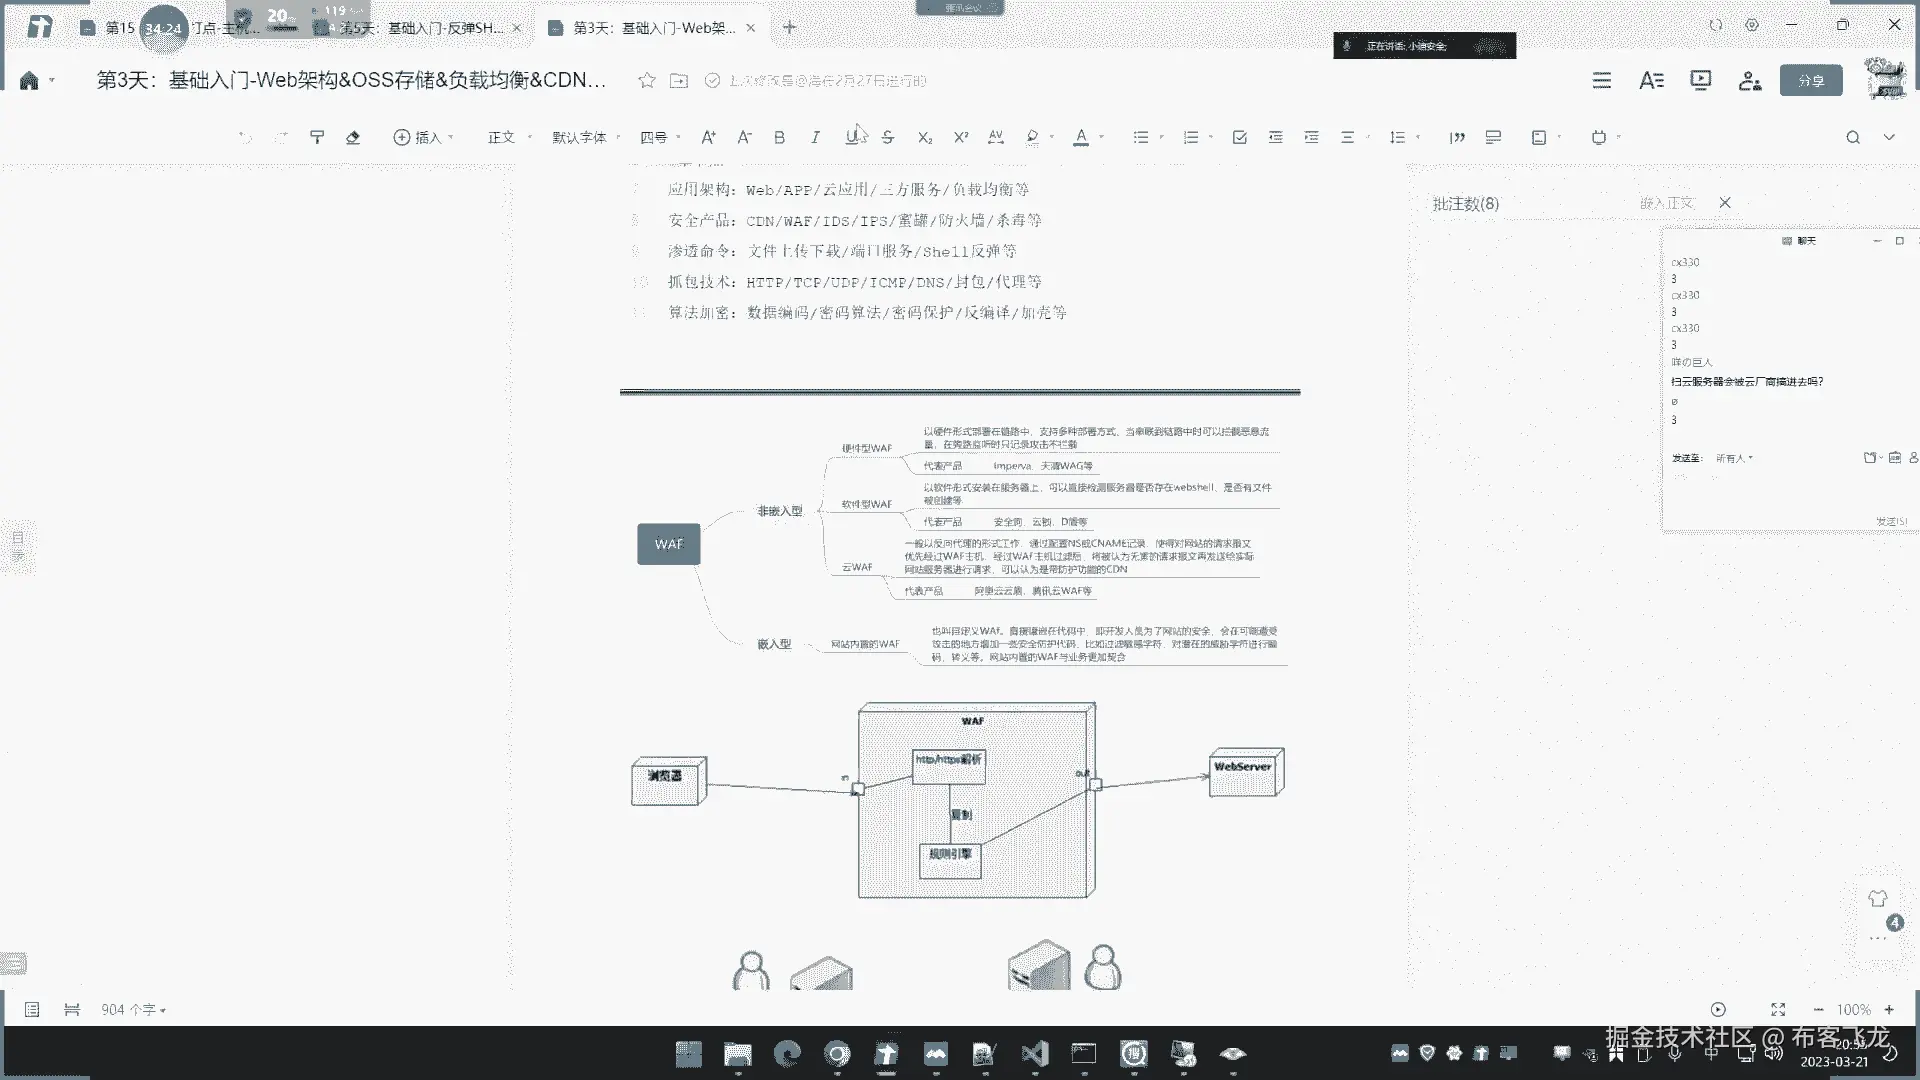Open the search icon in toolbar
The width and height of the screenshot is (1920, 1080).
[1852, 137]
